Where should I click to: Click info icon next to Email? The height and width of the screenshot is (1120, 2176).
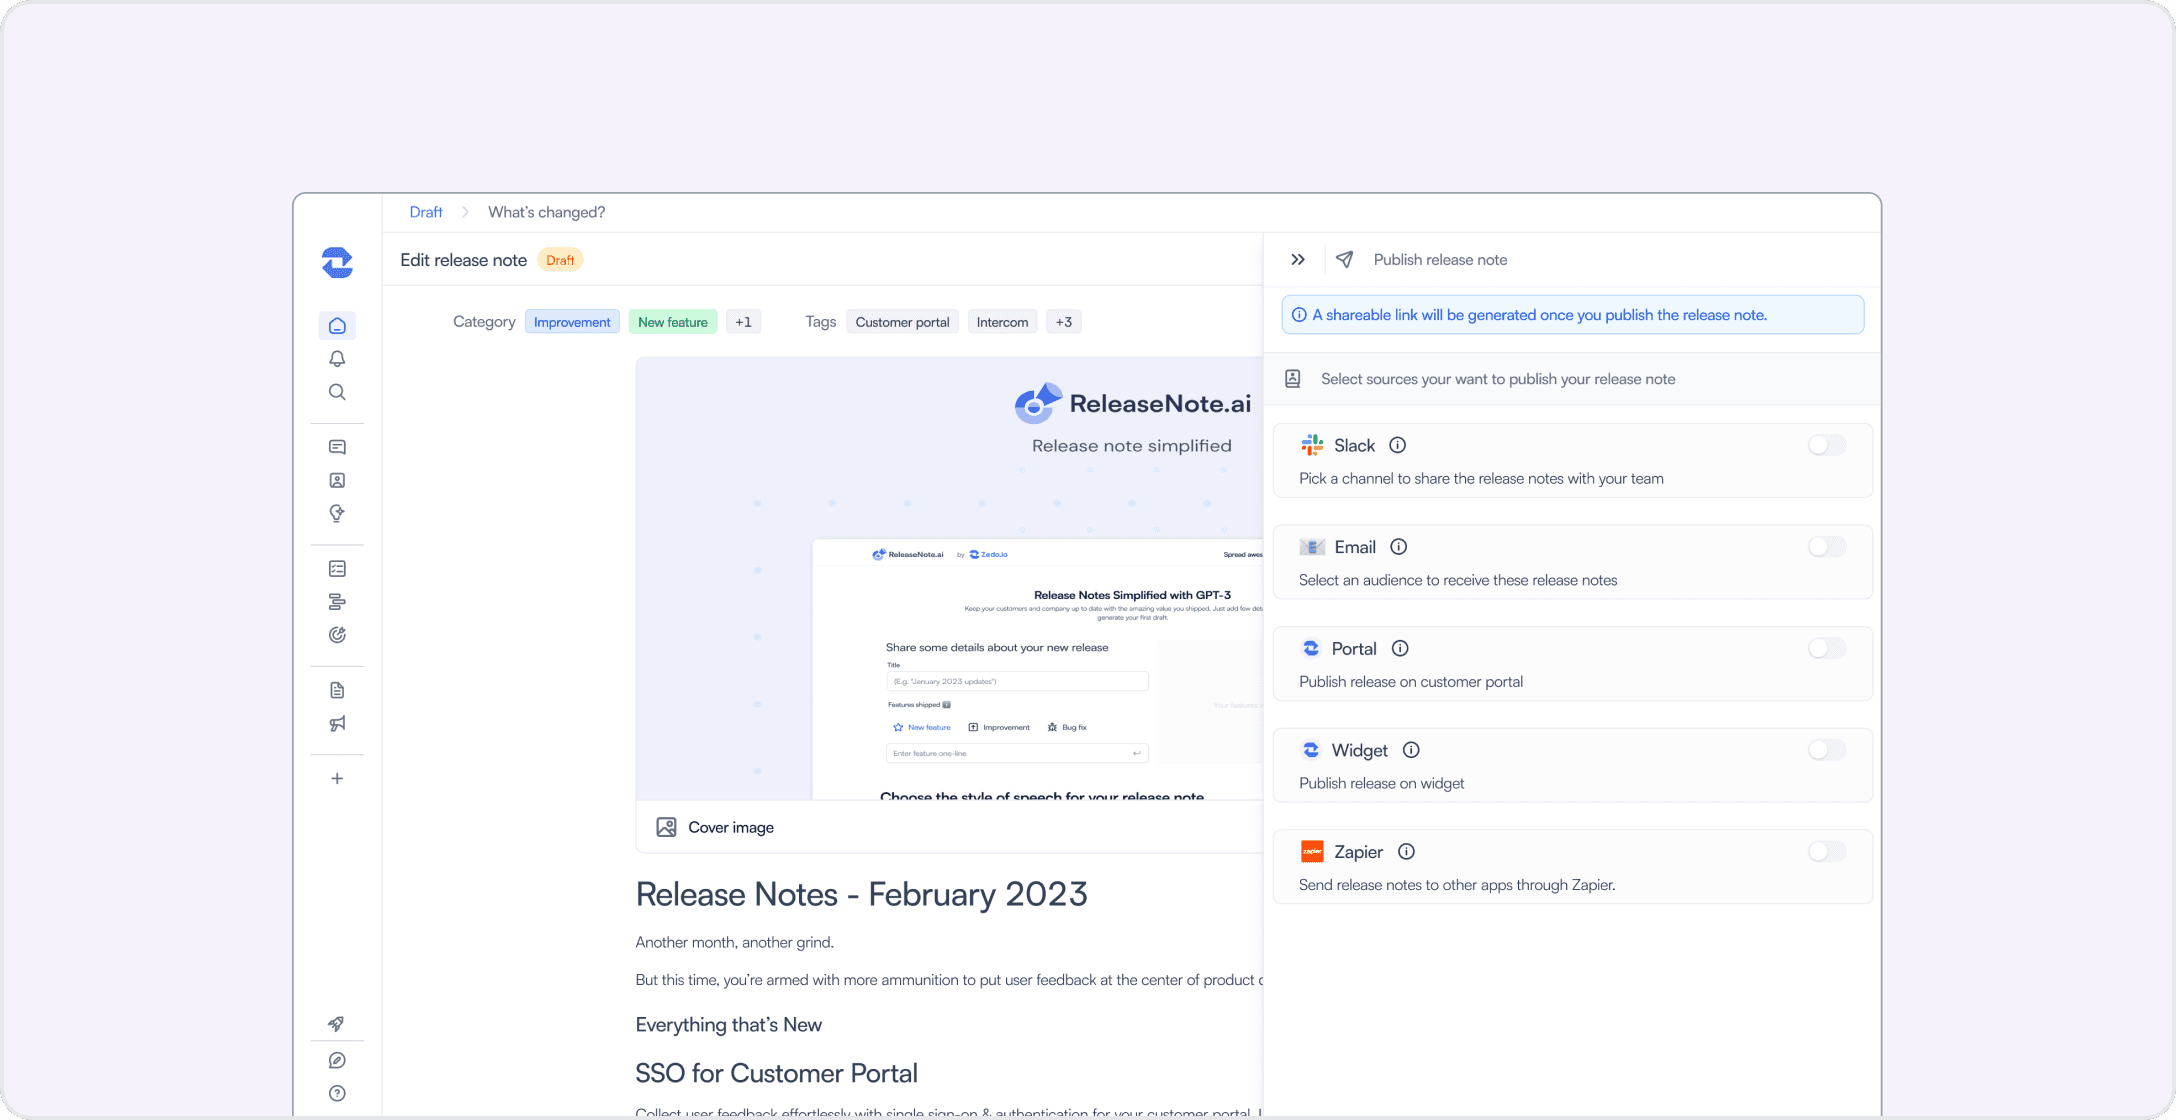click(1399, 547)
